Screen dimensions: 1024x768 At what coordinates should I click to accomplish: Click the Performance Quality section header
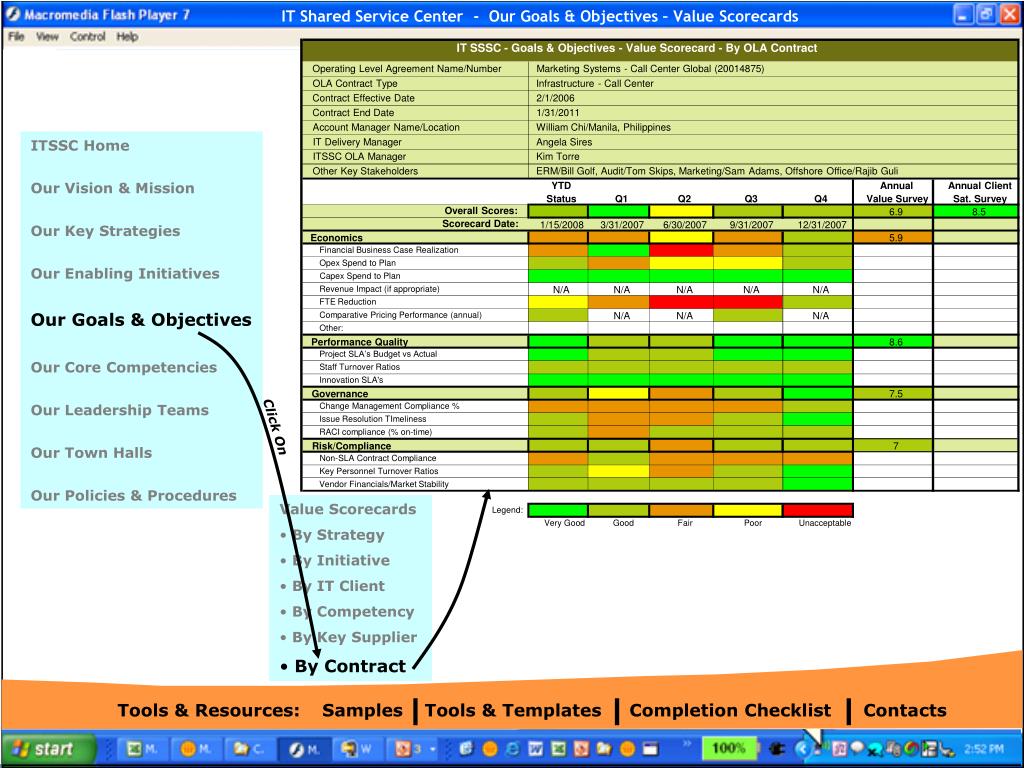415,342
